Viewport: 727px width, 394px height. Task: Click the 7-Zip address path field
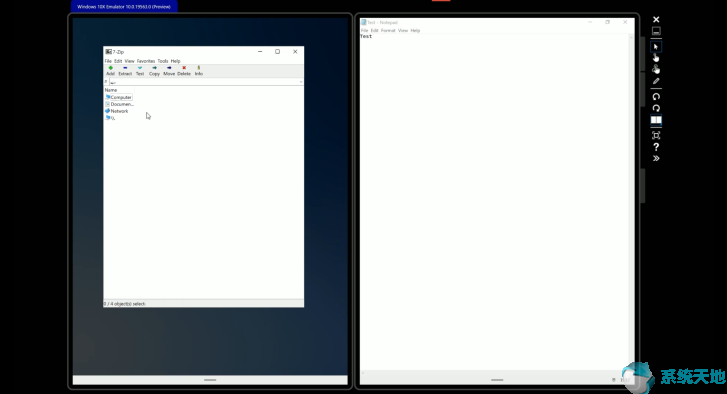204,82
